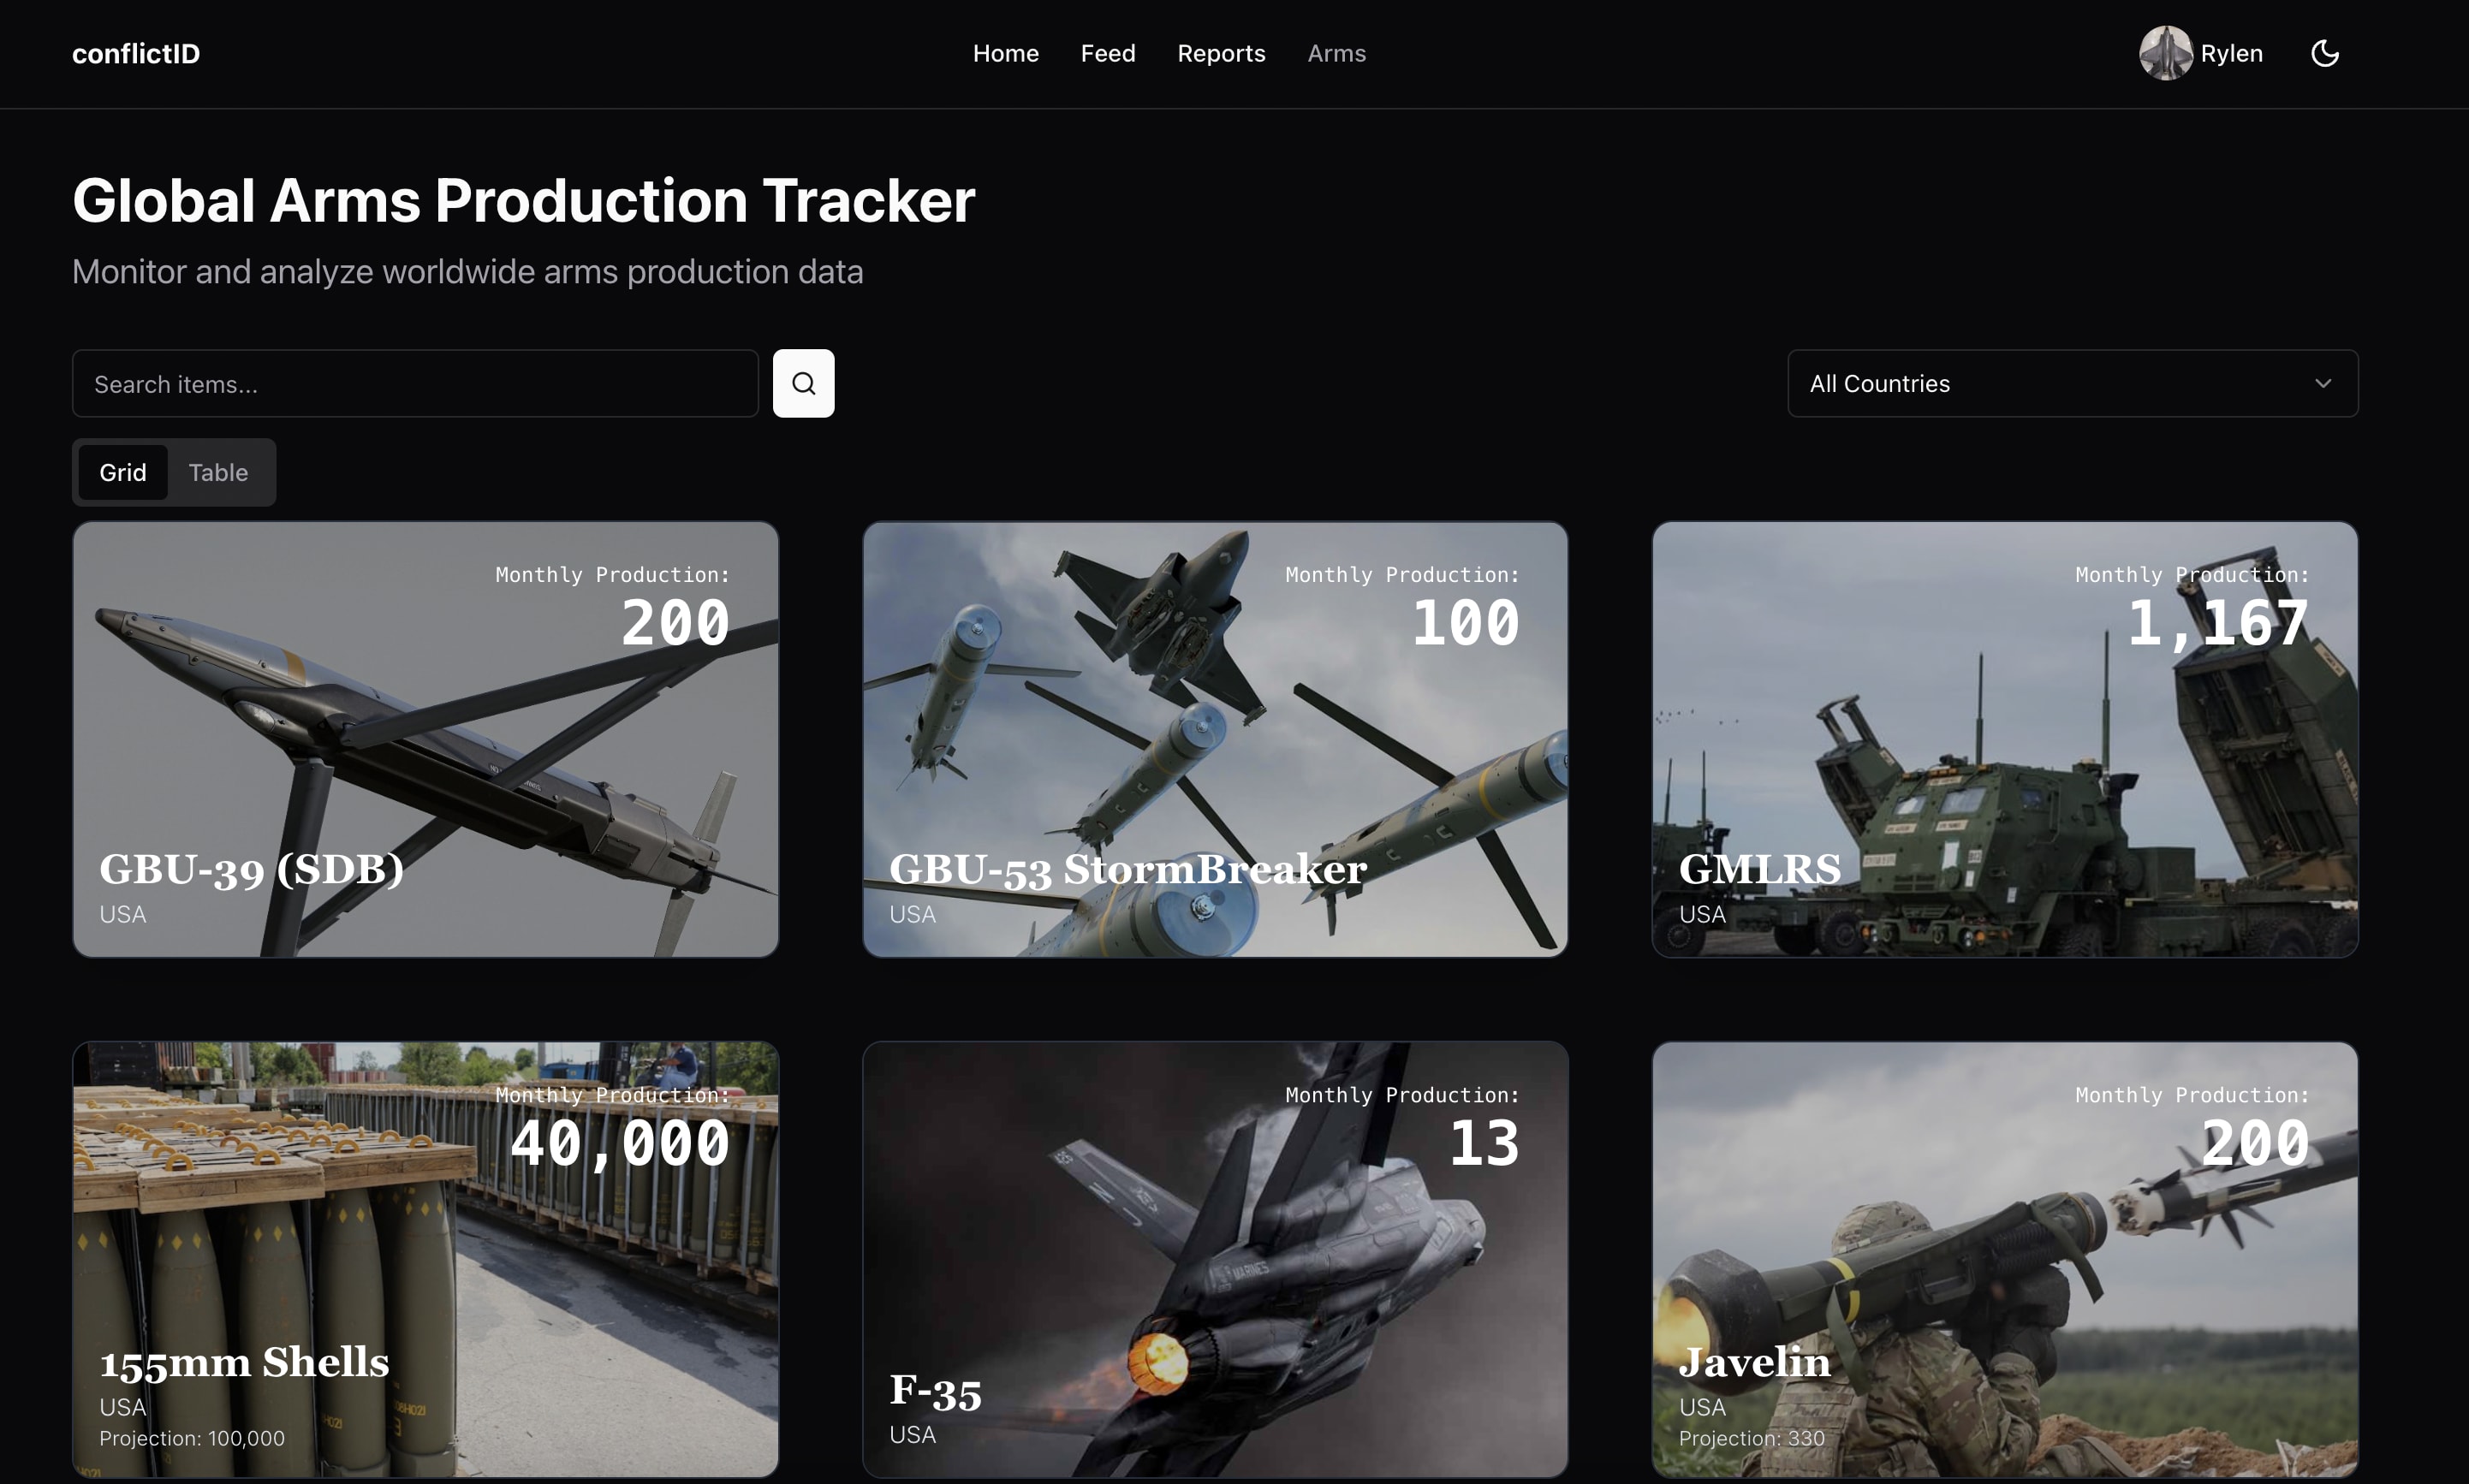The image size is (2469, 1484).
Task: Click the conflictID logo
Action: pyautogui.click(x=136, y=53)
